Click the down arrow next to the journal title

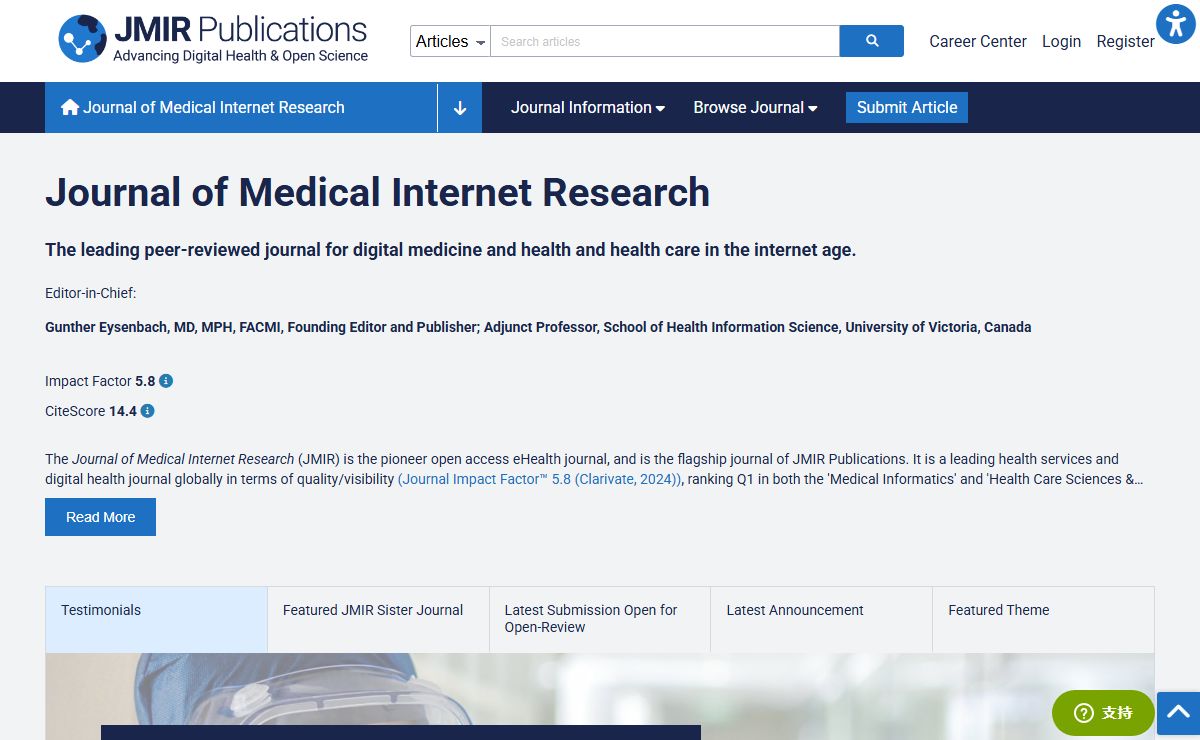pyautogui.click(x=460, y=108)
